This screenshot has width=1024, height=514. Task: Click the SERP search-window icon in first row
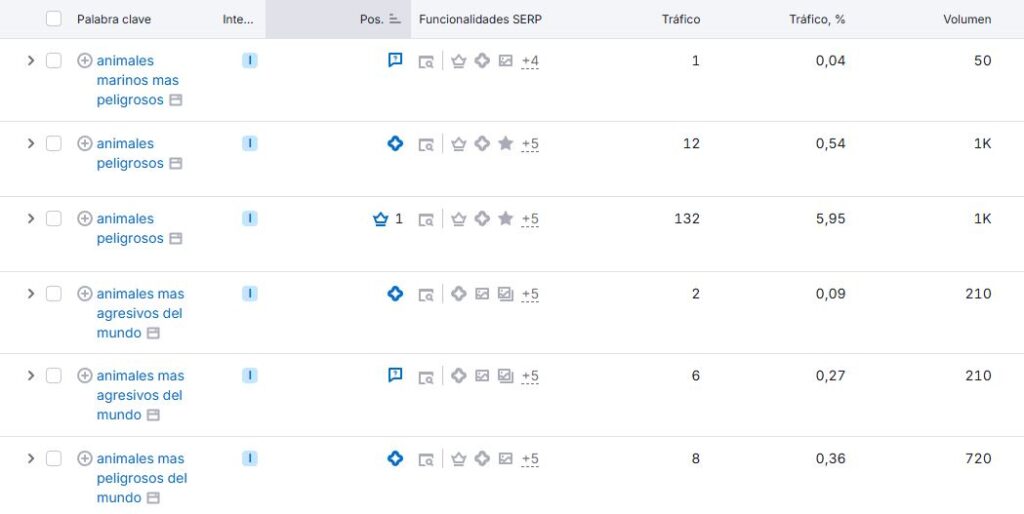[x=426, y=62]
